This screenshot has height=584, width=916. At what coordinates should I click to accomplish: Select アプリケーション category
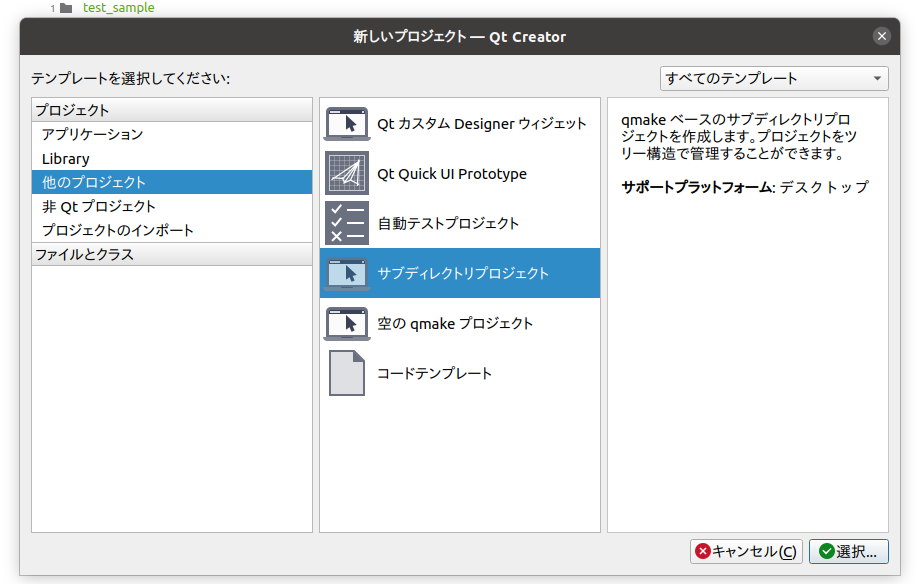(172, 134)
